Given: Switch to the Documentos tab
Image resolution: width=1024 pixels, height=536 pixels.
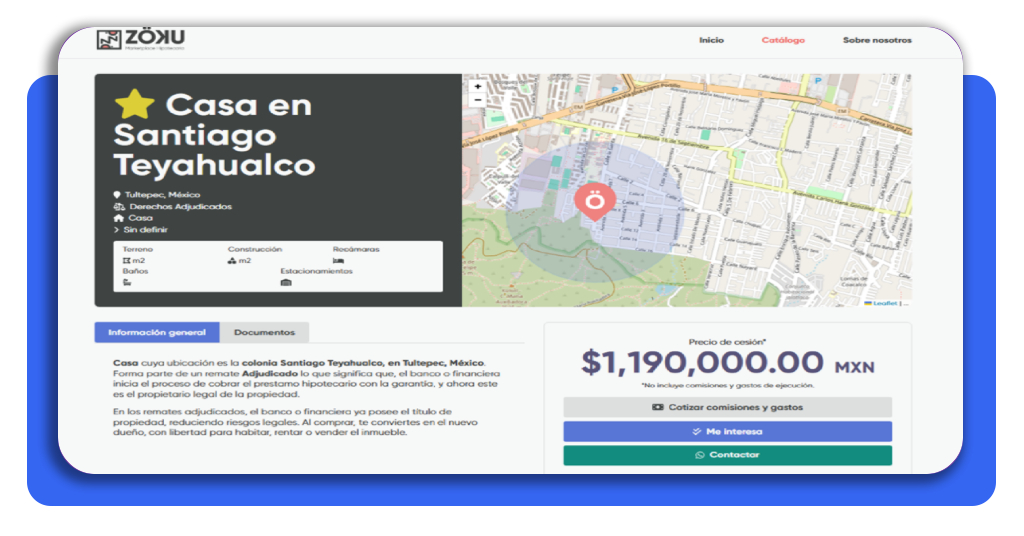Looking at the screenshot, I should (264, 332).
